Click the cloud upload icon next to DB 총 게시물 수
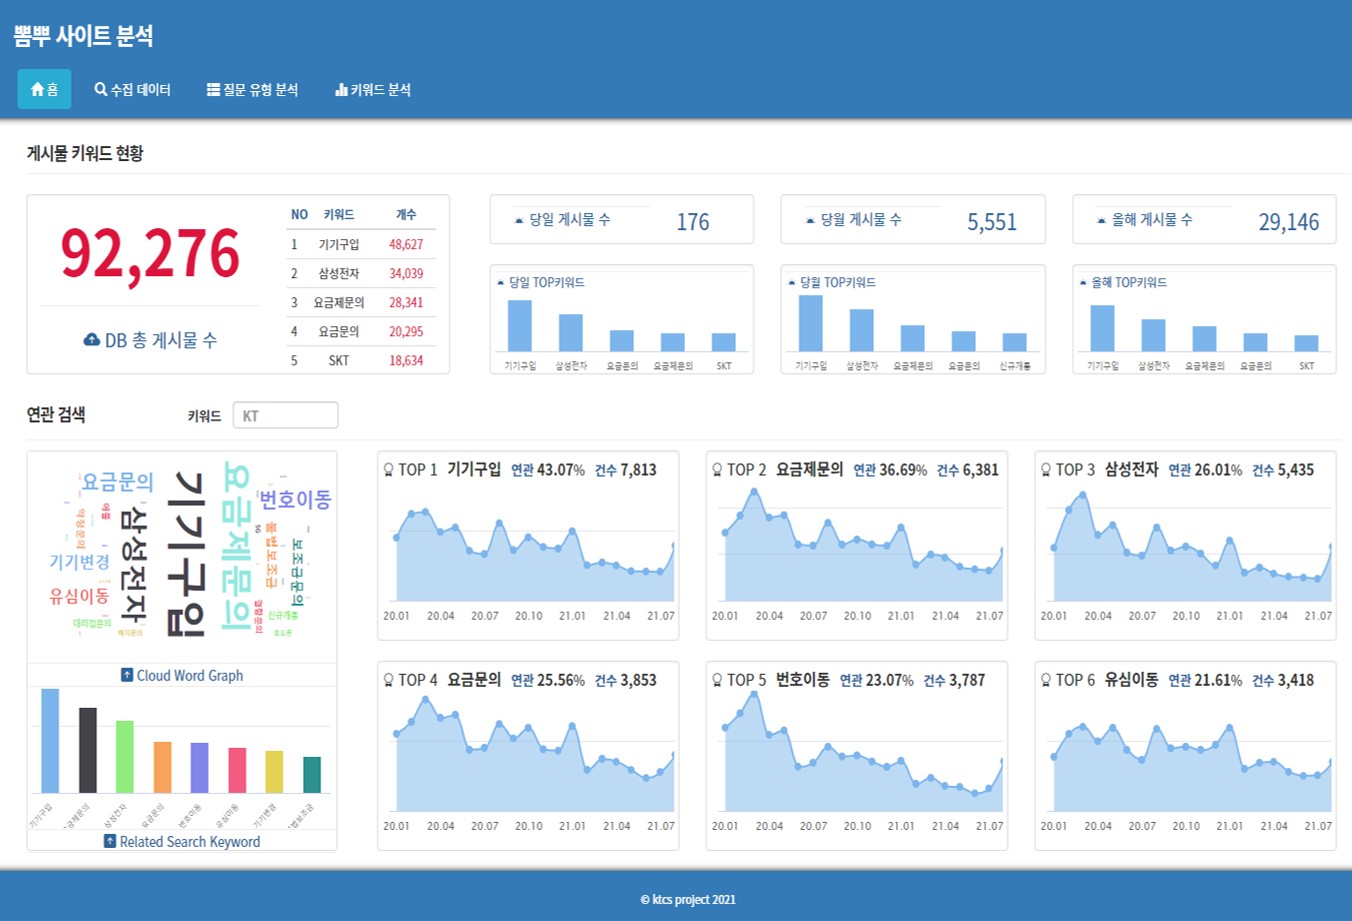This screenshot has width=1352, height=921. (x=91, y=340)
